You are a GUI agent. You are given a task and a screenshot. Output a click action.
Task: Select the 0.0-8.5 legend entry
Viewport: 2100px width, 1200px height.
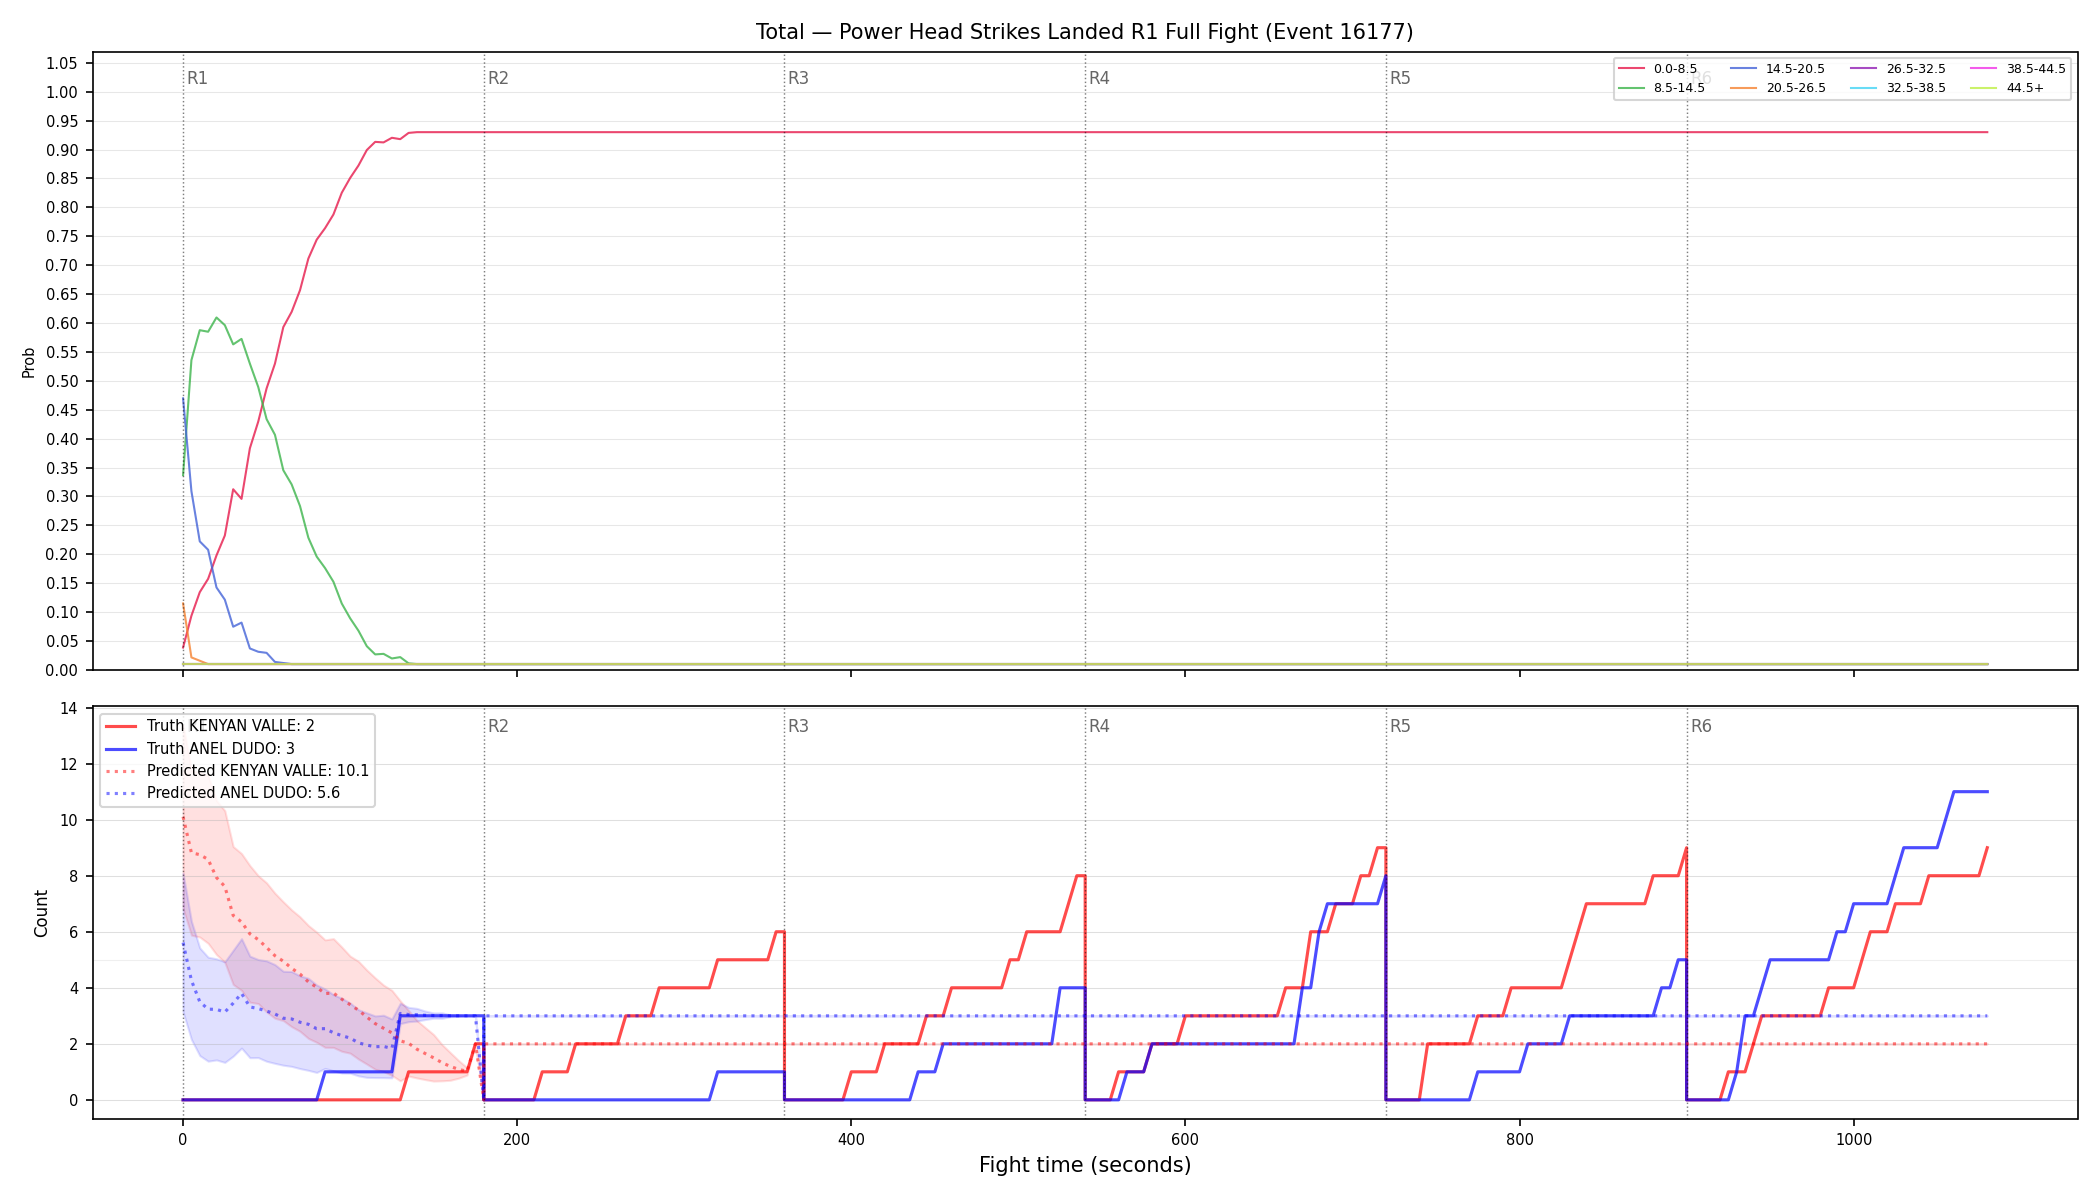[x=1658, y=69]
